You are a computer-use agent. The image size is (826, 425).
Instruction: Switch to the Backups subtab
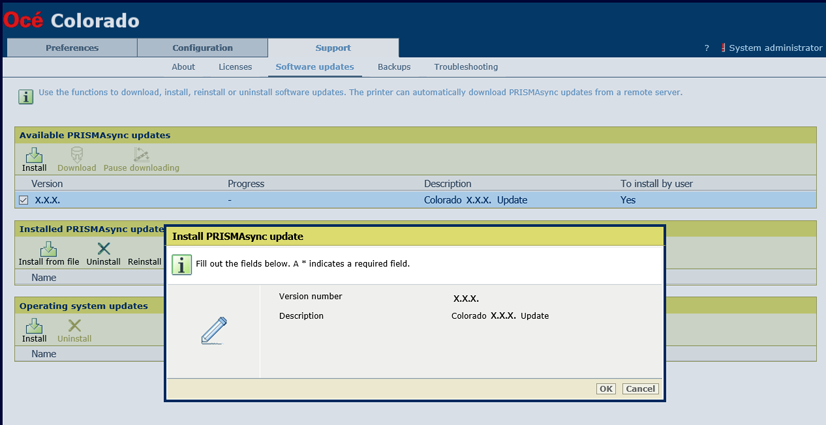click(x=394, y=67)
